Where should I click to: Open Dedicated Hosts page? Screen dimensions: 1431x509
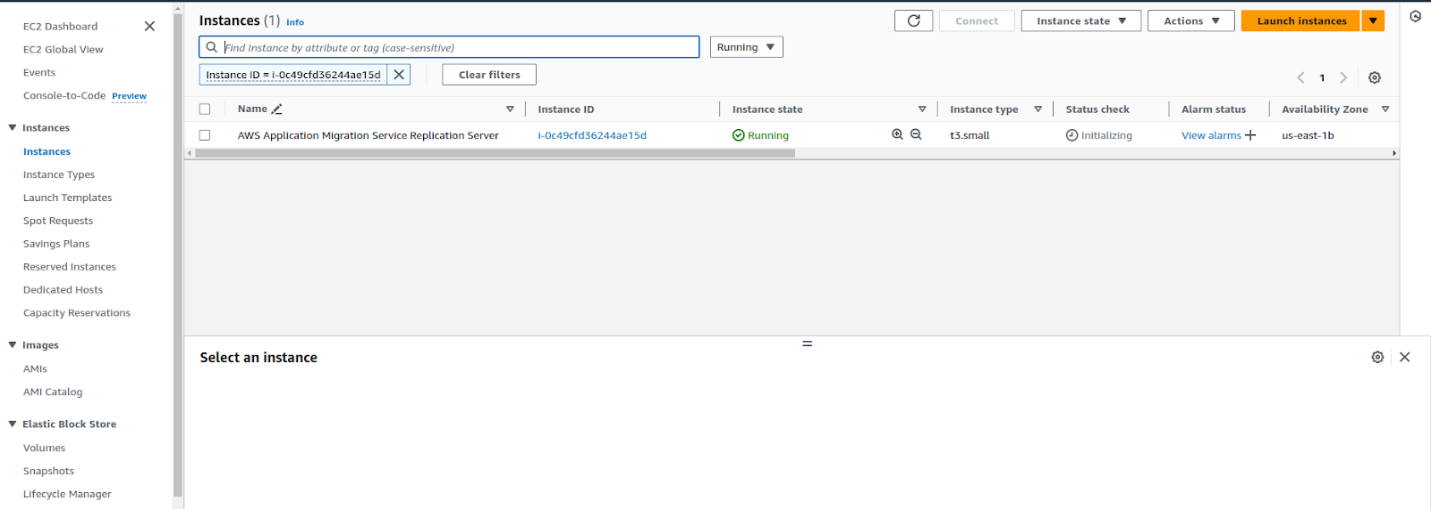coord(63,290)
